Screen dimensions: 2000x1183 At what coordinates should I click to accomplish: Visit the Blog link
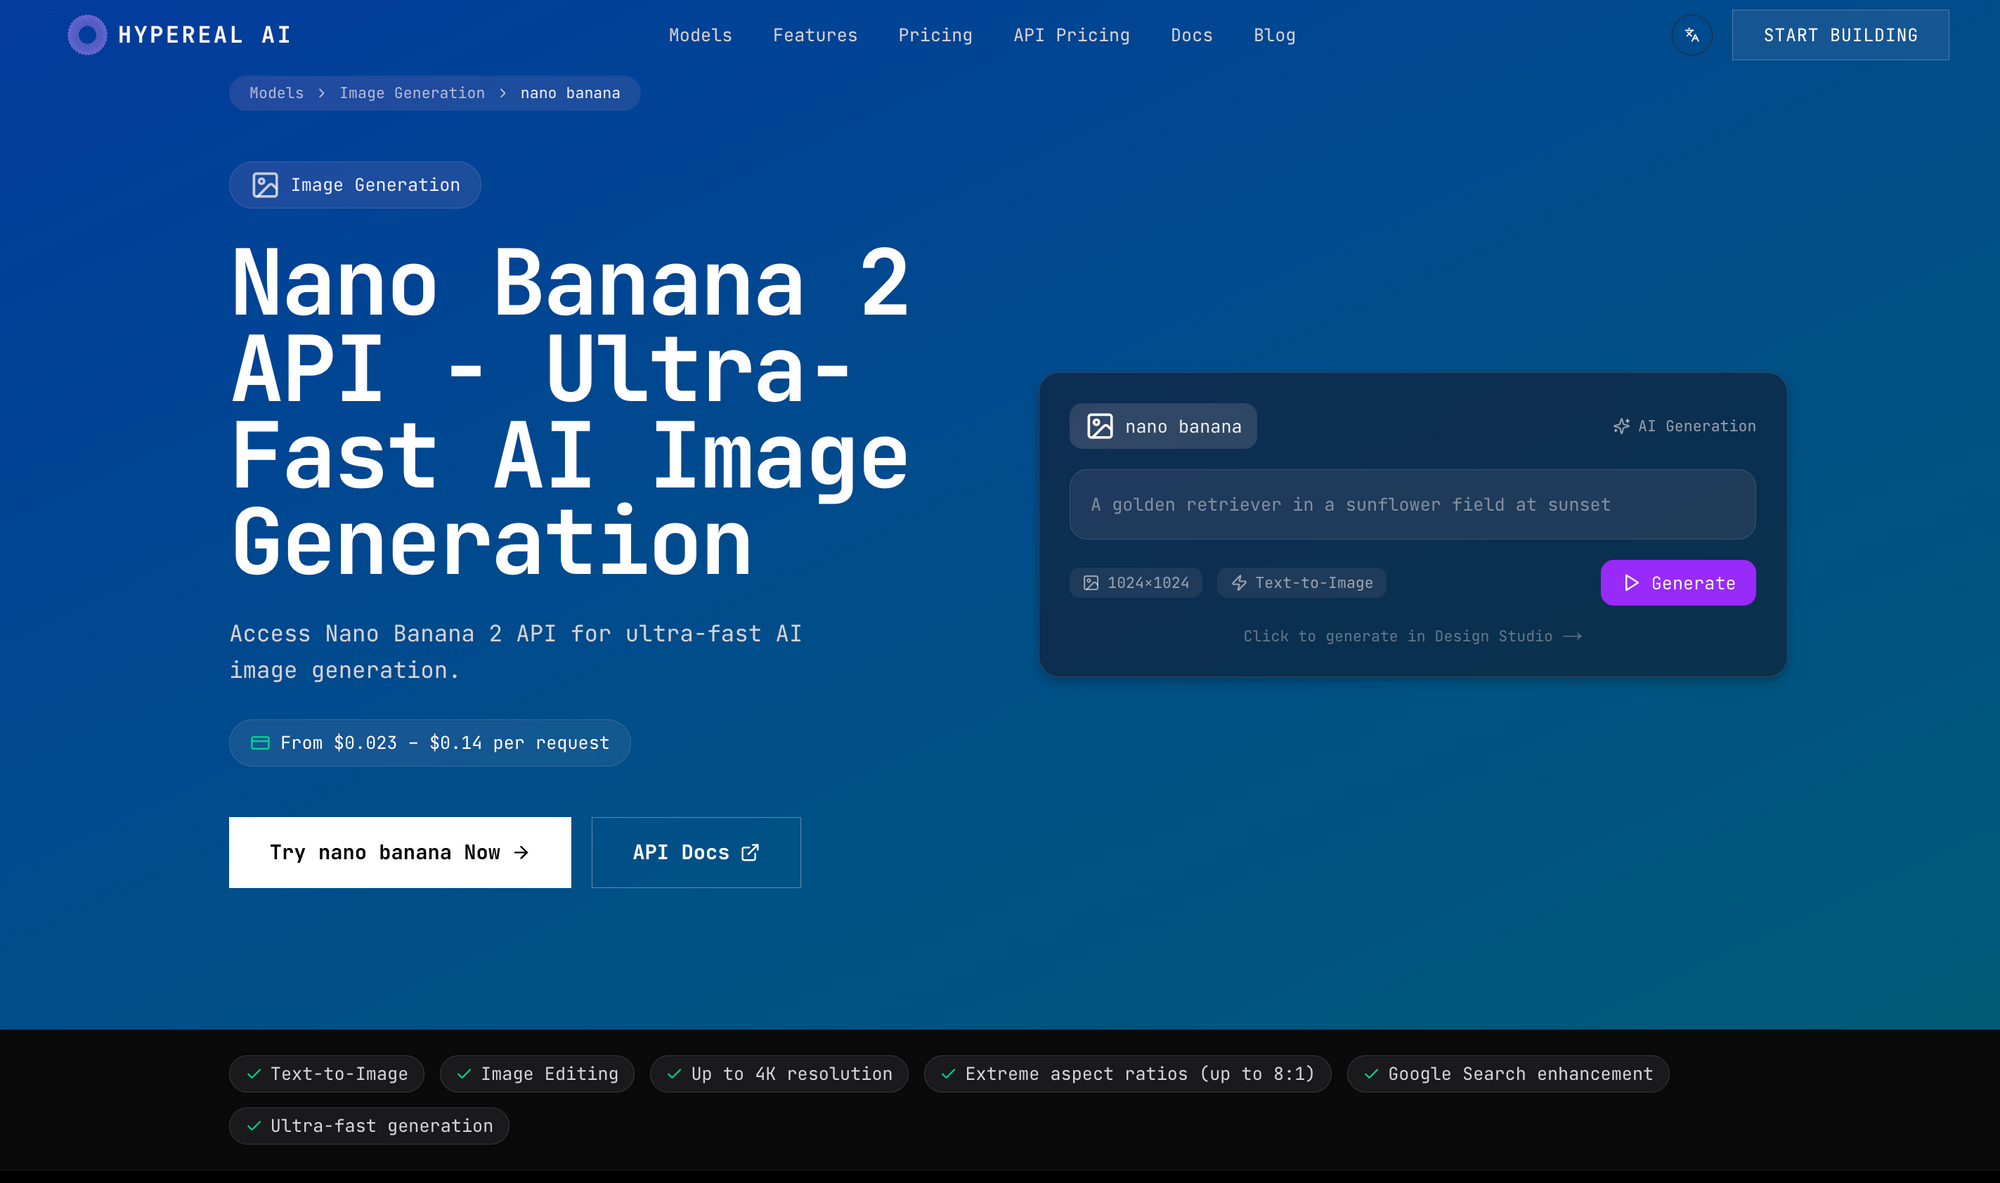pyautogui.click(x=1274, y=35)
